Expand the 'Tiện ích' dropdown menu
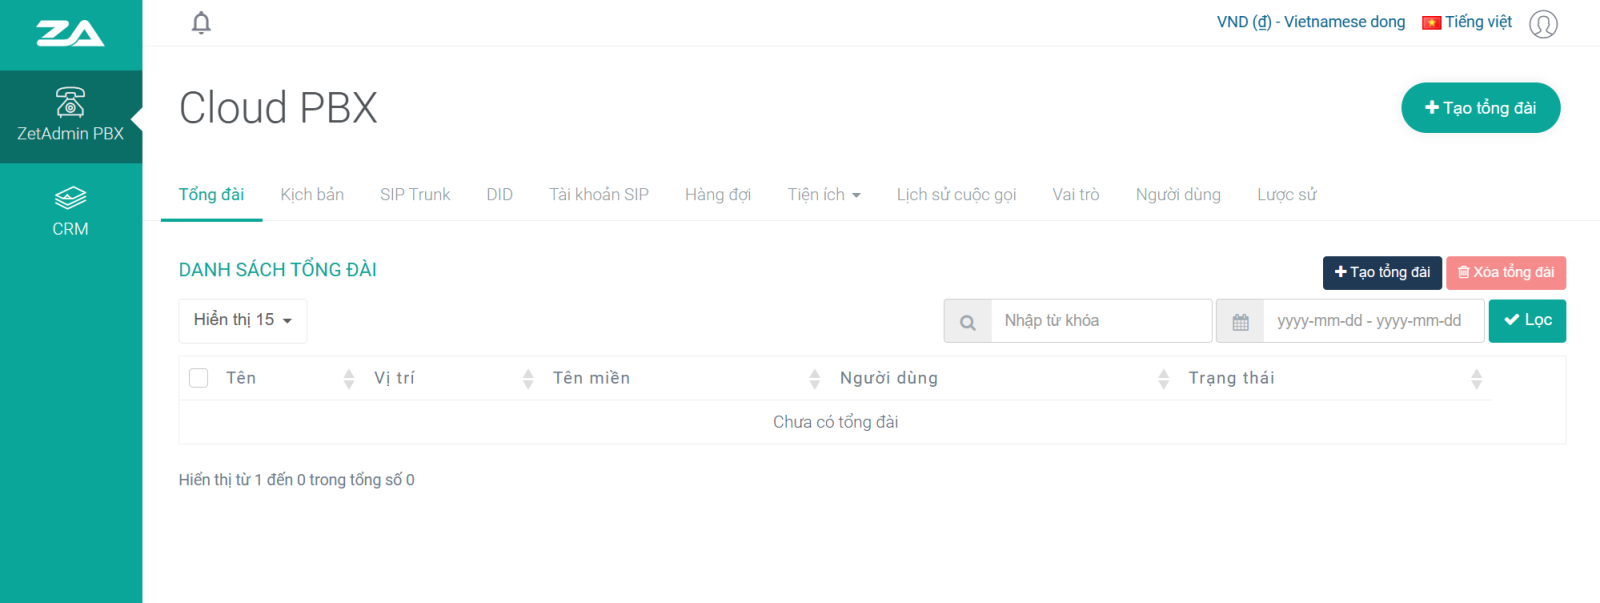Image resolution: width=1600 pixels, height=603 pixels. tap(823, 195)
